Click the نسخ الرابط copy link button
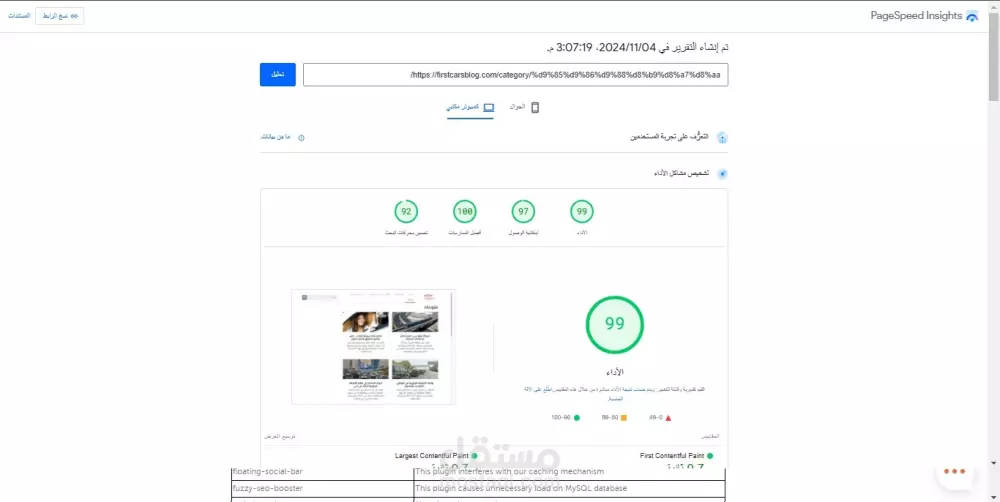Image resolution: width=1000 pixels, height=502 pixels. 60,16
